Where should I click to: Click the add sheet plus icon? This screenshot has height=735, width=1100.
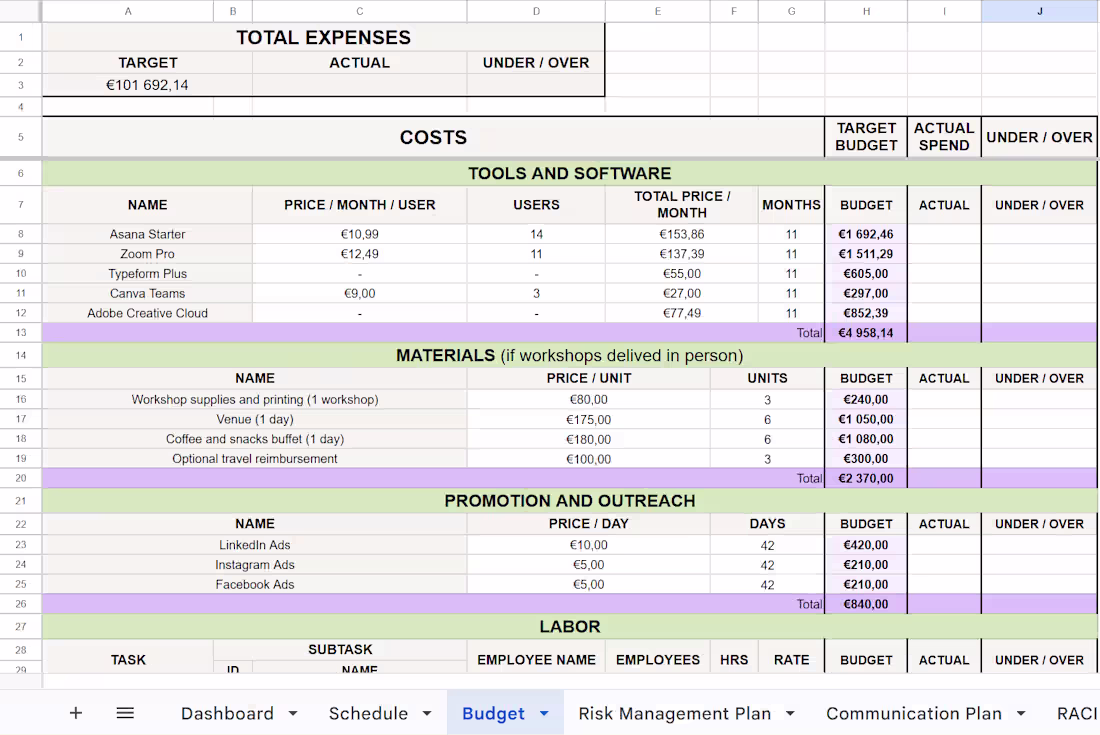[76, 712]
